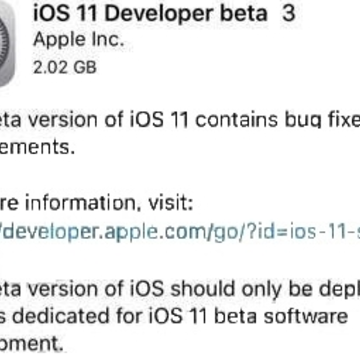Click the 2.02 GB download size
This screenshot has width=360, height=360.
pyautogui.click(x=65, y=67)
